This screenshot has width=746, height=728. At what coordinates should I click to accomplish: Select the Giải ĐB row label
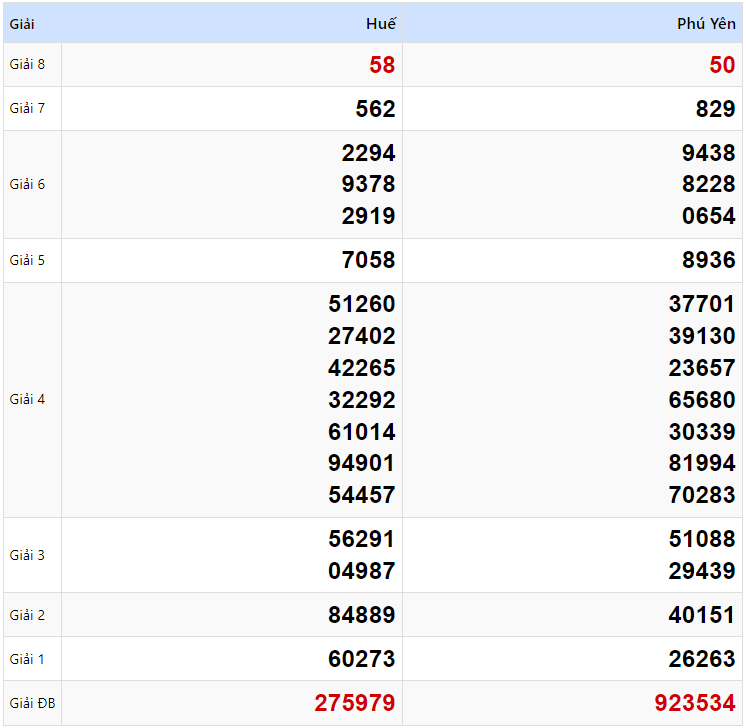click(32, 704)
